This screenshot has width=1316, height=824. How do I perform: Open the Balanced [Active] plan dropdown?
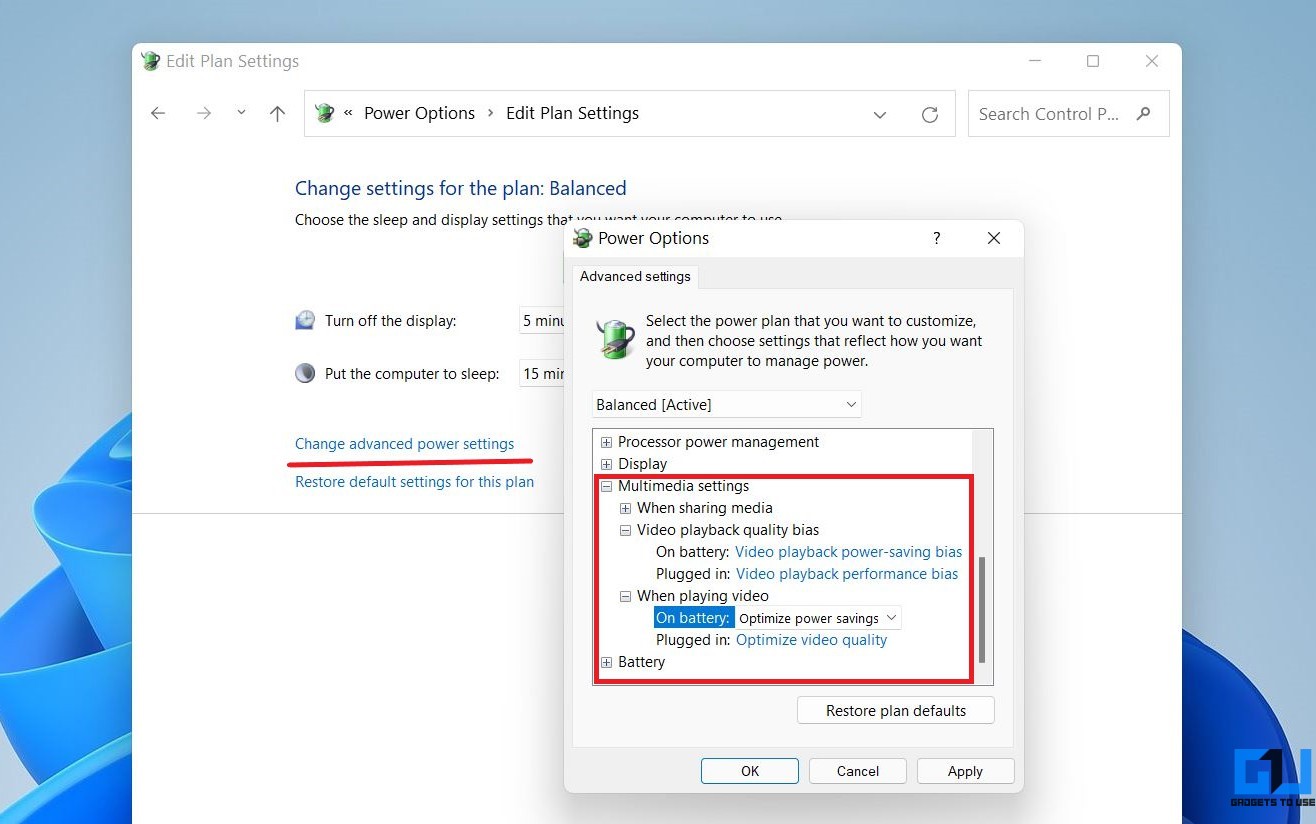(726, 405)
